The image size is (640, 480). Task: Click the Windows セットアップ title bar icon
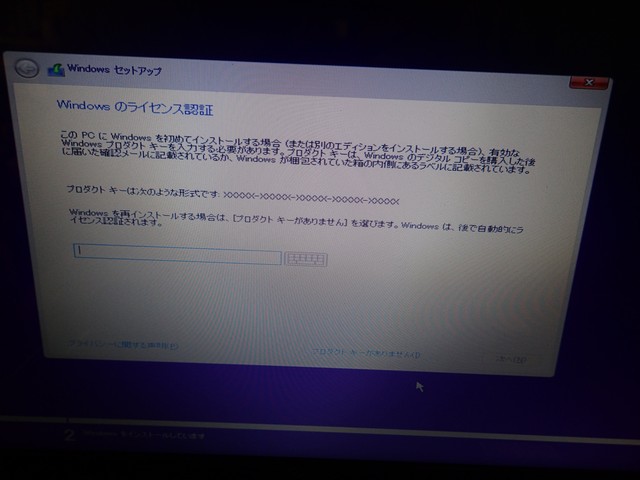pyautogui.click(x=56, y=70)
